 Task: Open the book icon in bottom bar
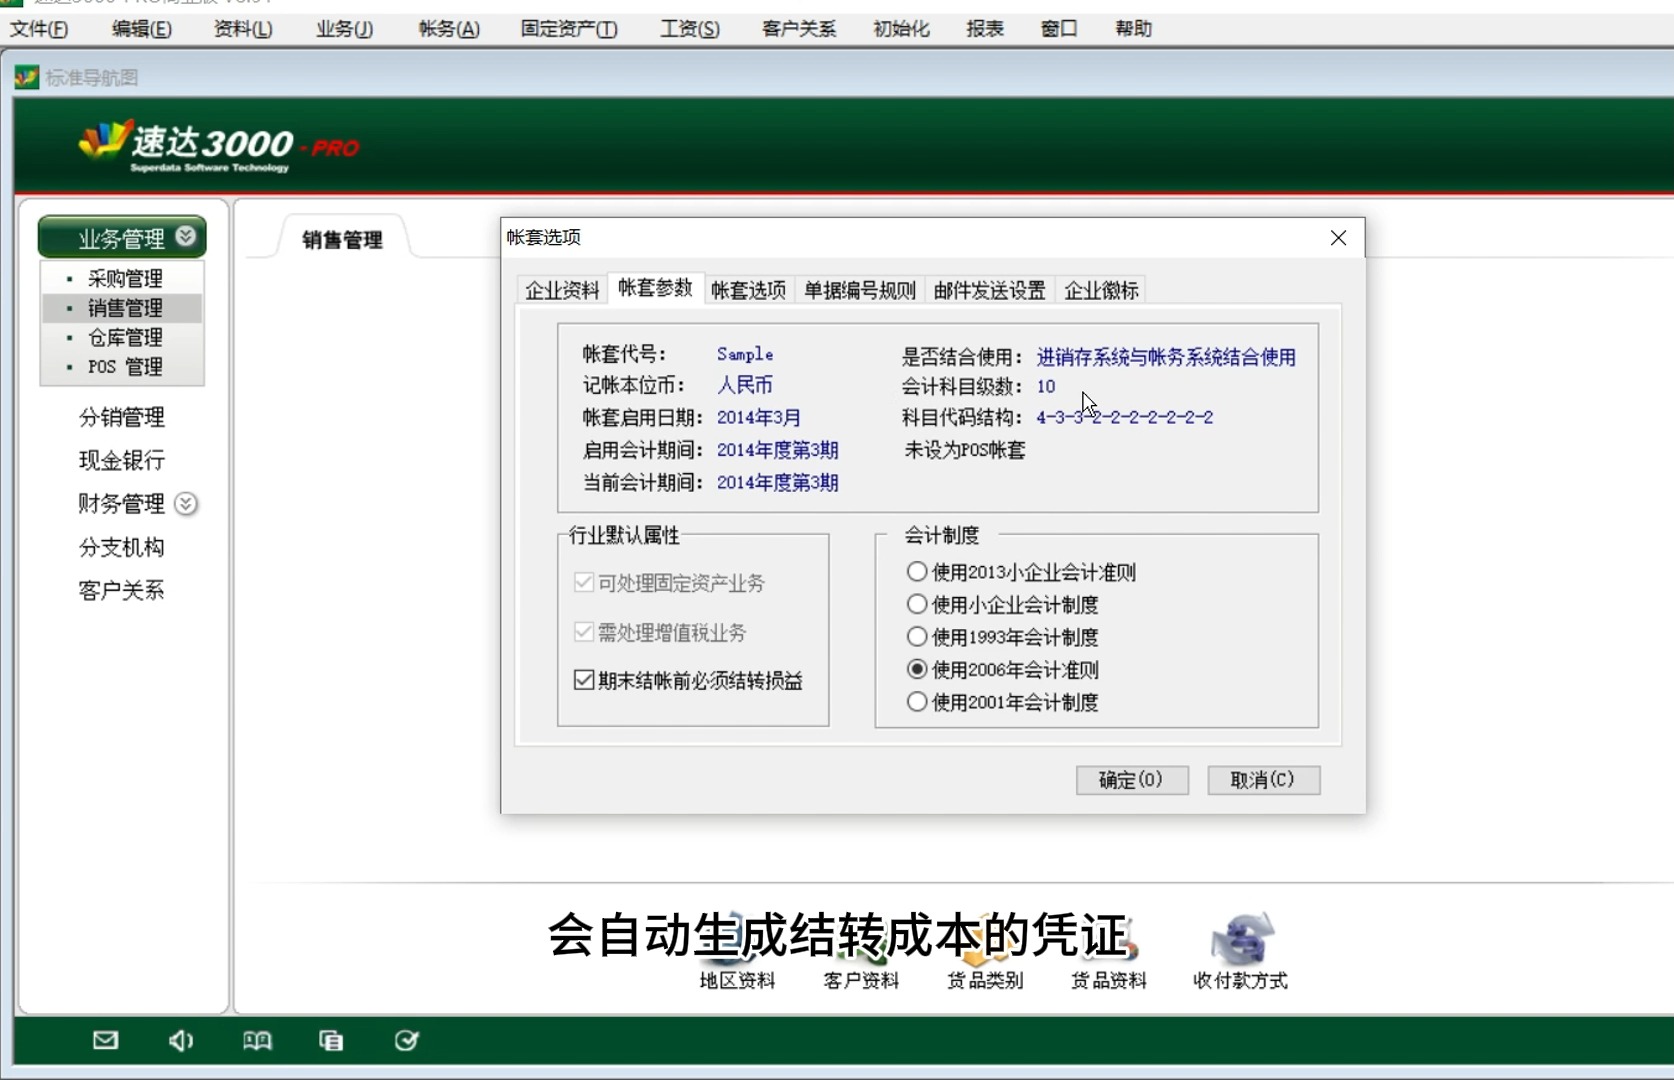coord(257,1041)
